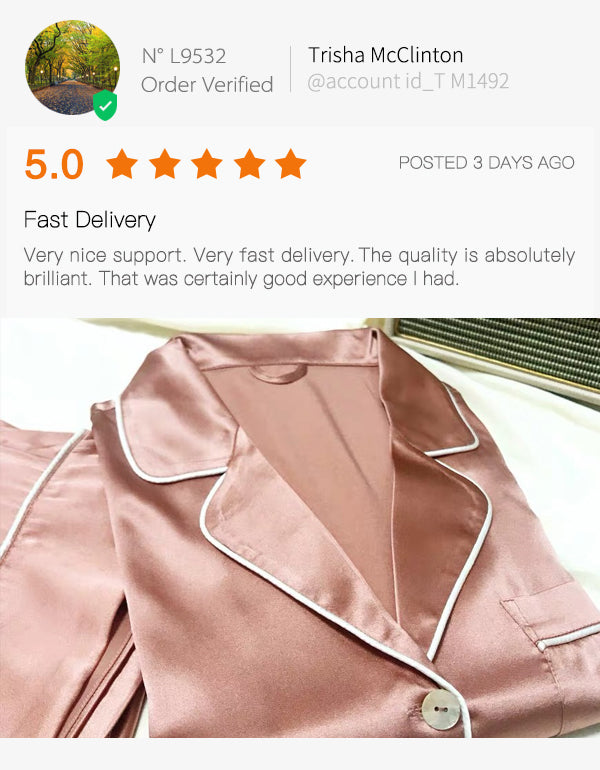Viewport: 600px width, 770px height.
Task: Open the @account id_T M1492 handle
Action: click(x=408, y=82)
